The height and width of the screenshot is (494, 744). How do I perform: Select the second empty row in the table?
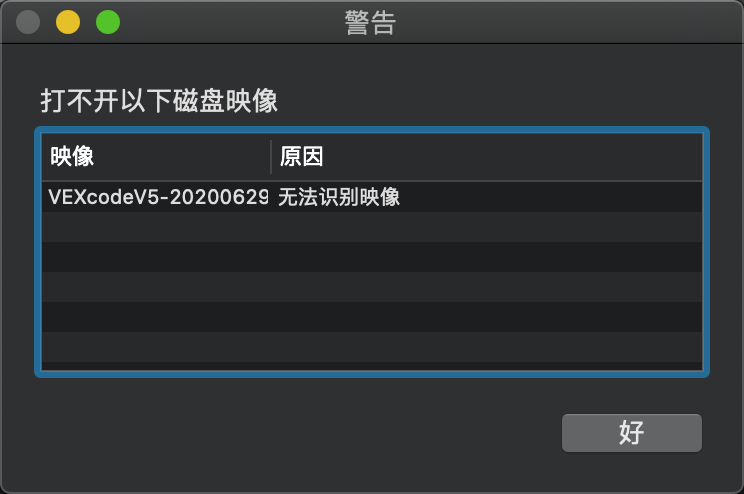tap(372, 257)
